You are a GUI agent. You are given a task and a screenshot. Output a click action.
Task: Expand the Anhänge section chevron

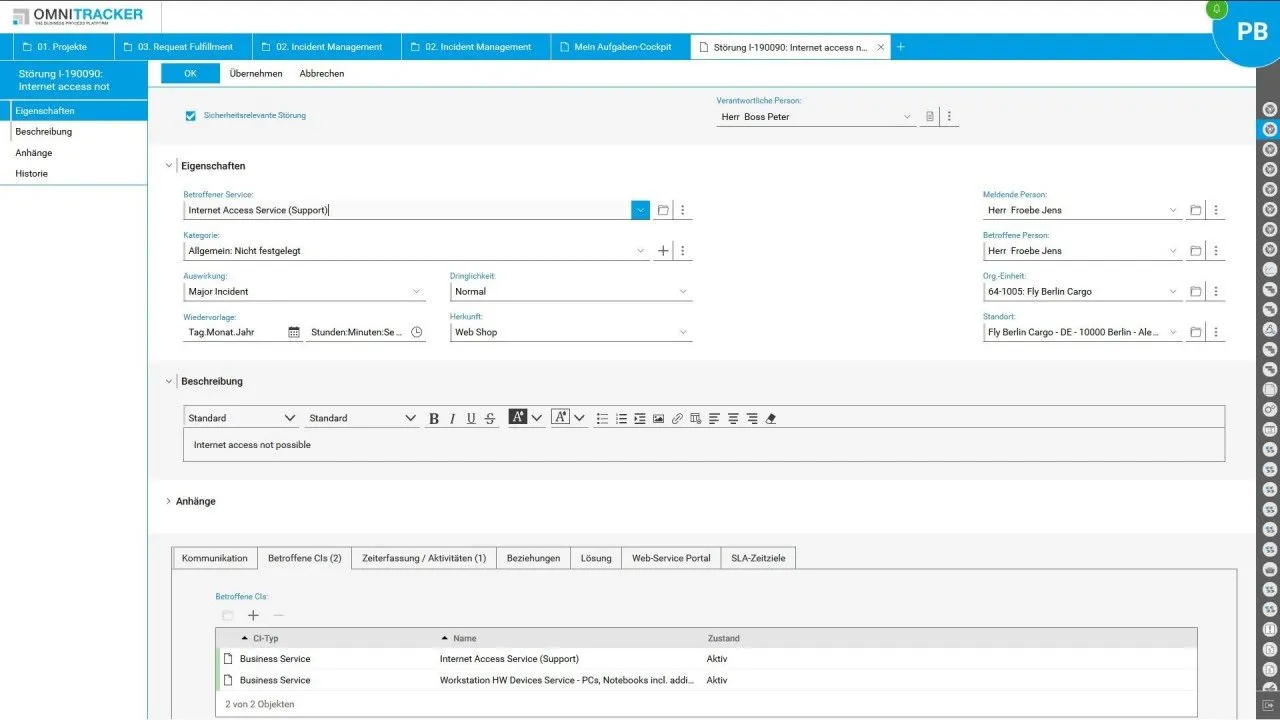click(169, 501)
